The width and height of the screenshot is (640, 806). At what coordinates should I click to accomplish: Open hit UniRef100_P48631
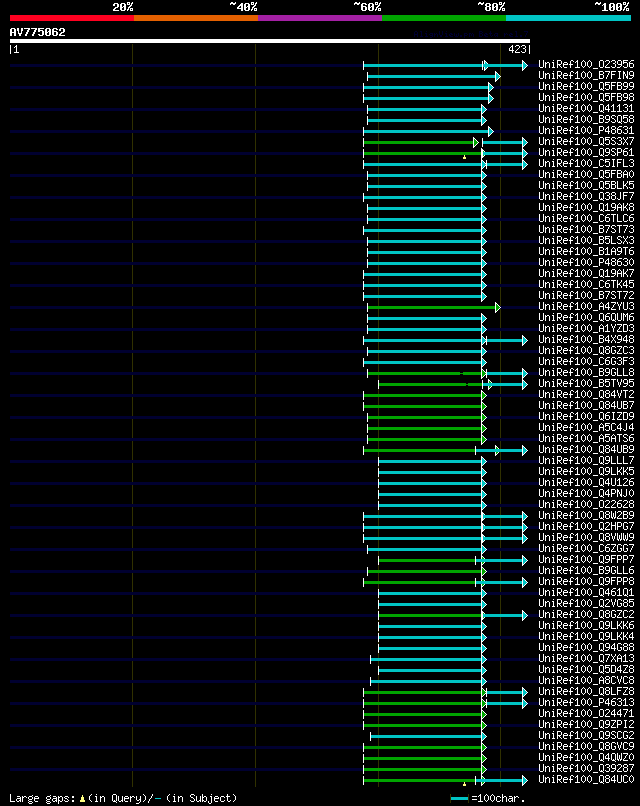pyautogui.click(x=587, y=131)
